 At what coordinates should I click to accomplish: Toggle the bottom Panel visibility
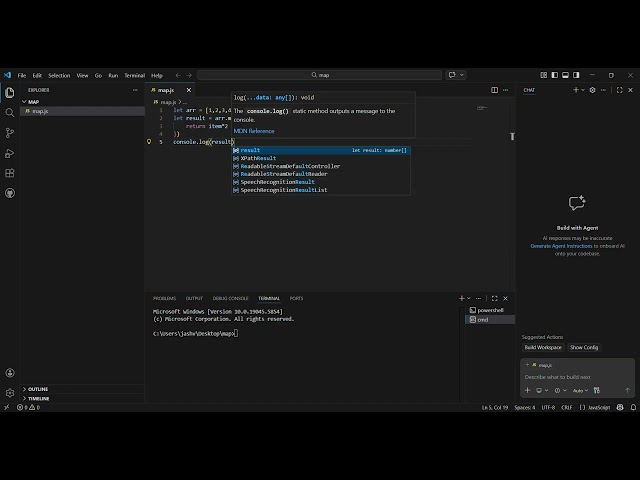point(565,75)
